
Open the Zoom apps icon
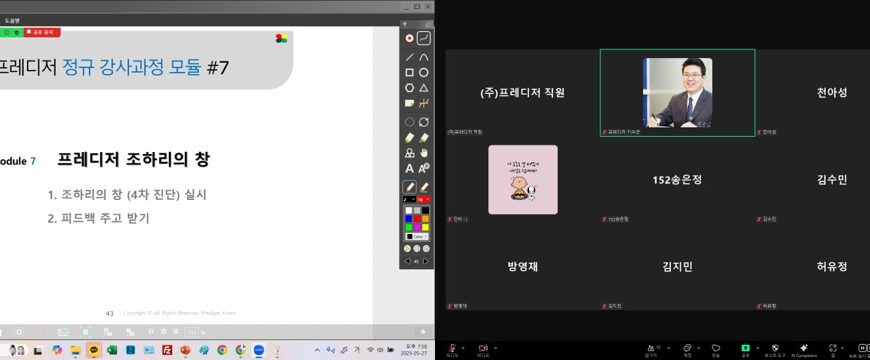click(833, 349)
